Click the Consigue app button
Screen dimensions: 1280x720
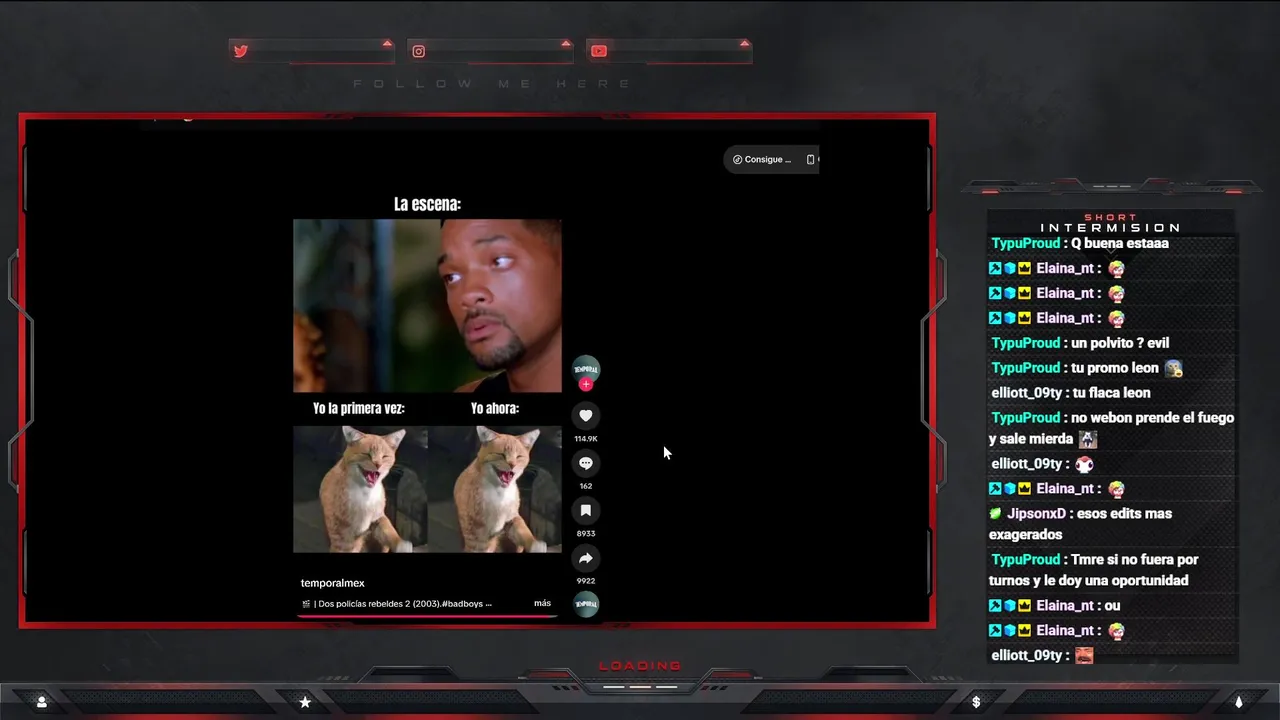click(x=762, y=159)
